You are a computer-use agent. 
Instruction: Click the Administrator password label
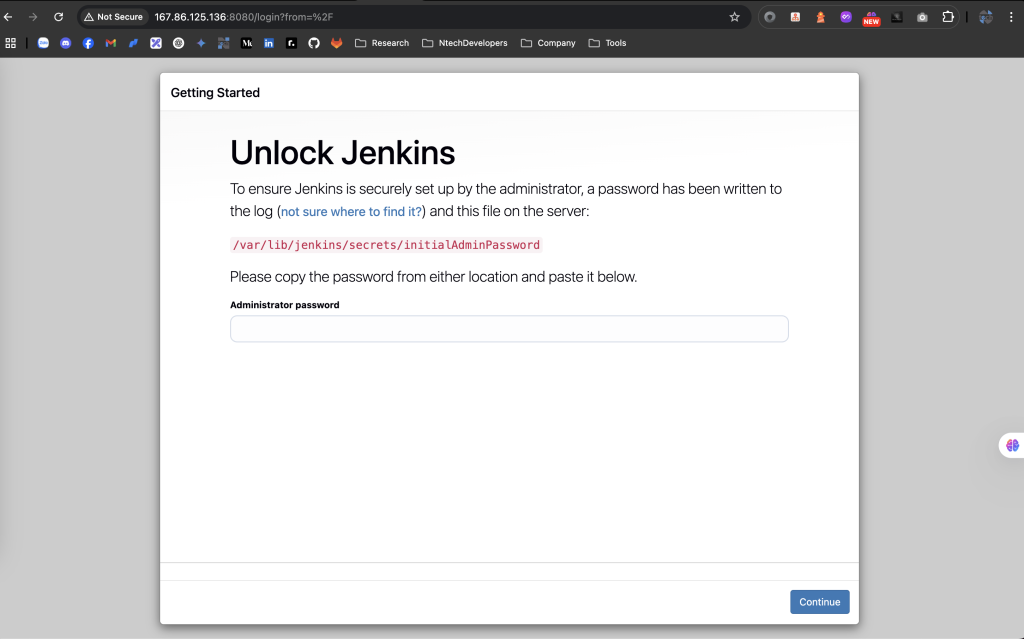[x=285, y=305]
